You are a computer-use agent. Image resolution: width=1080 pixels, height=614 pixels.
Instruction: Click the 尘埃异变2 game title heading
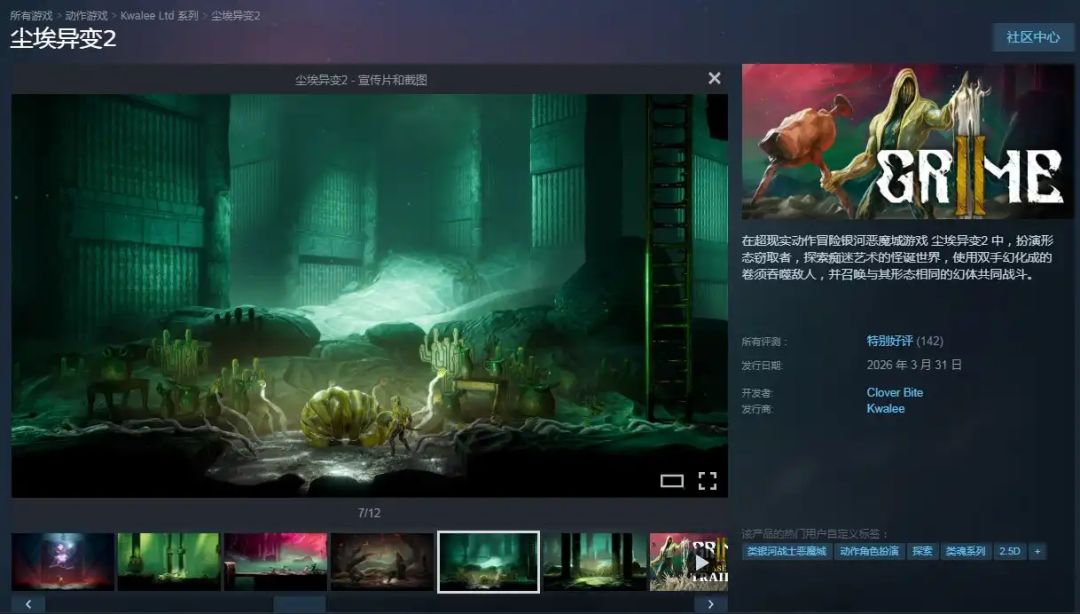tap(63, 39)
